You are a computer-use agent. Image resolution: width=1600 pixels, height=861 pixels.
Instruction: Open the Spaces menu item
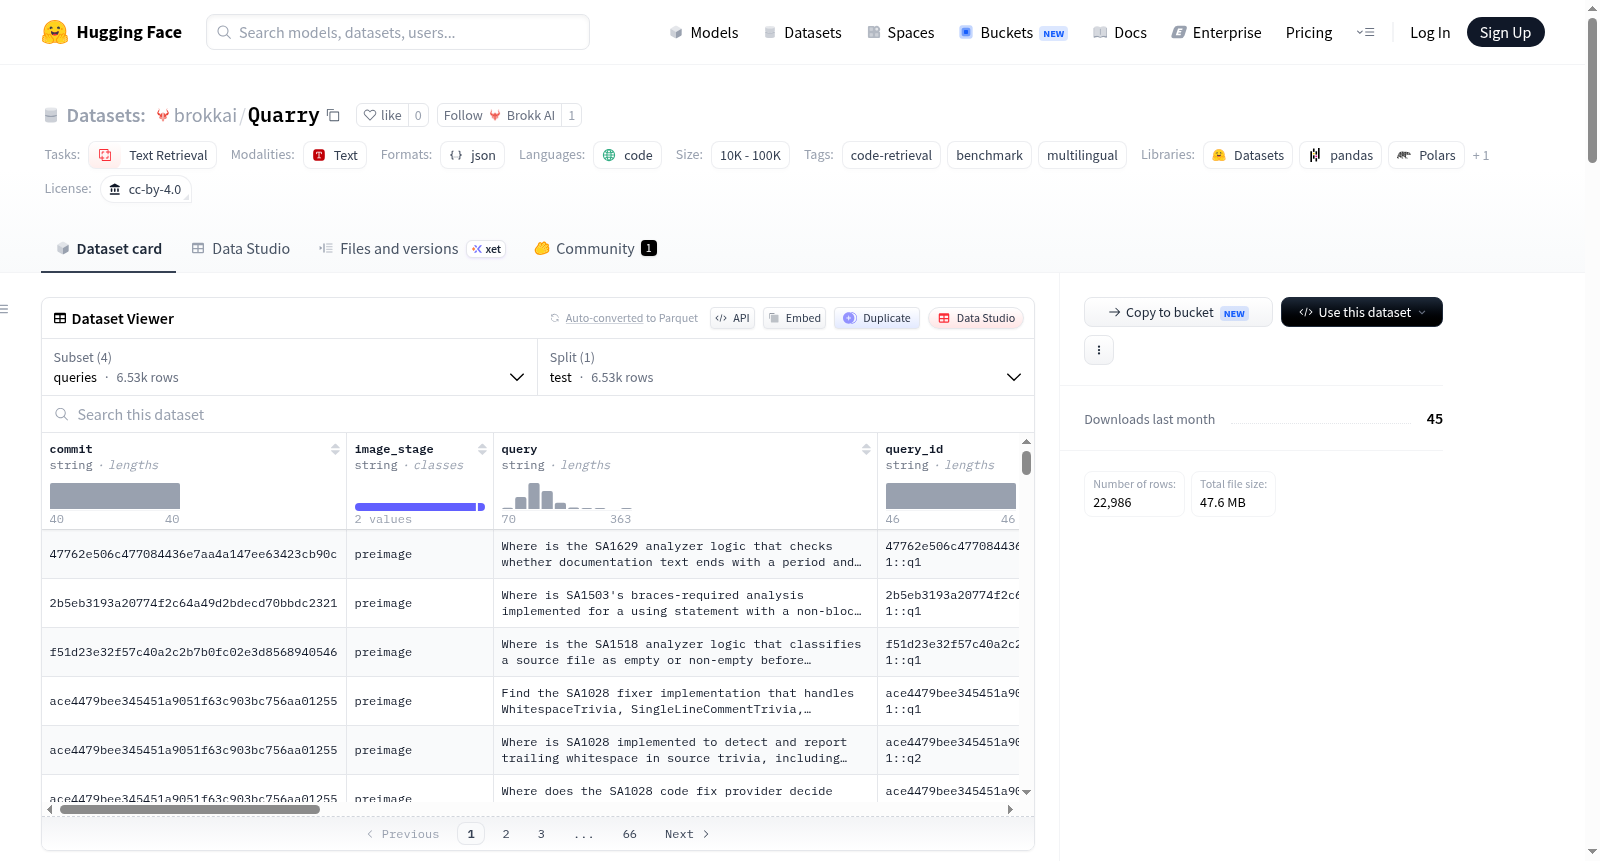tap(901, 32)
